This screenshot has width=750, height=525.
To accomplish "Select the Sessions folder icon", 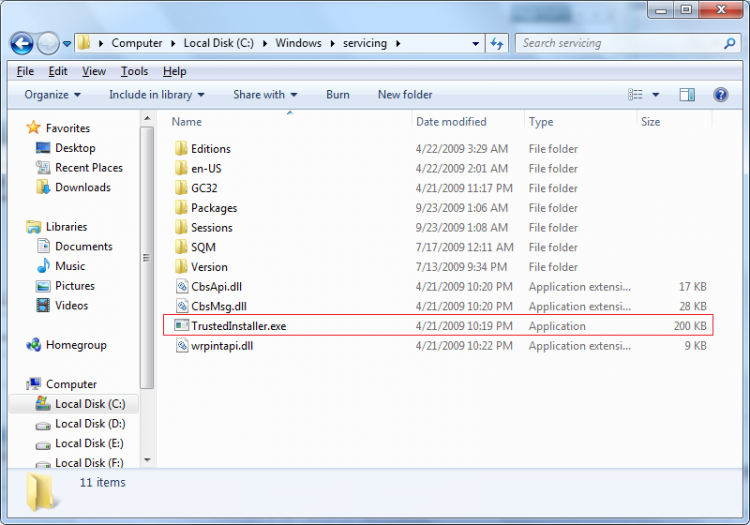I will pos(181,227).
